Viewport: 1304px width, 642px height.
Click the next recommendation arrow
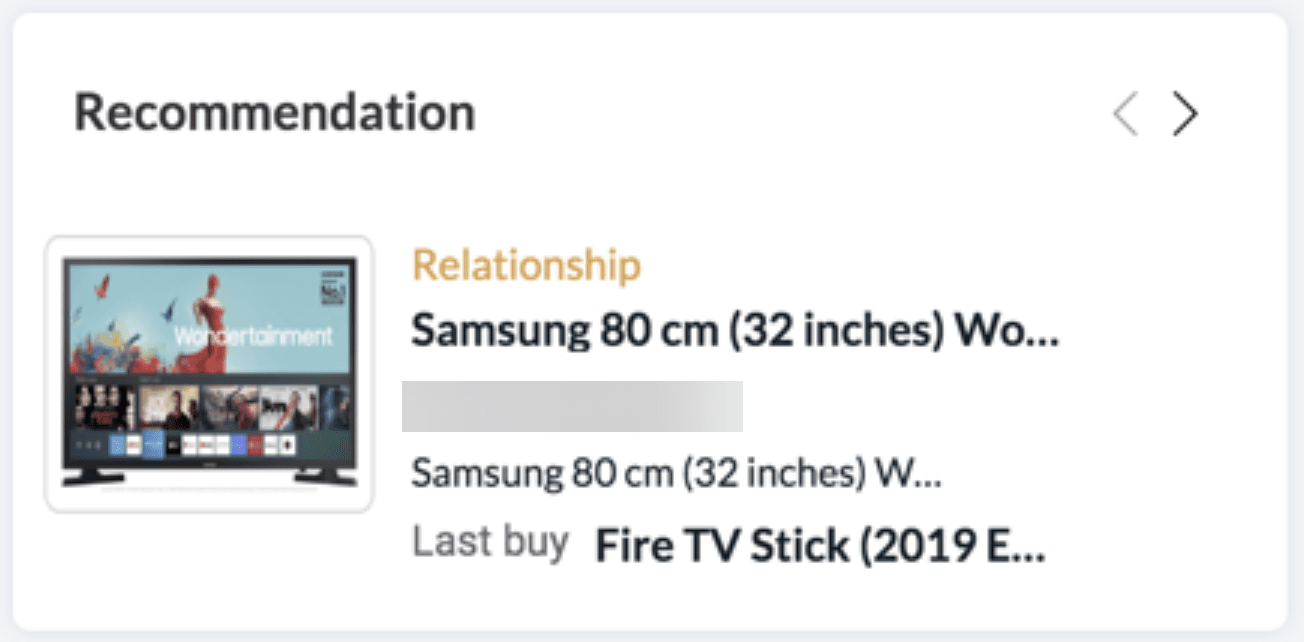1185,115
